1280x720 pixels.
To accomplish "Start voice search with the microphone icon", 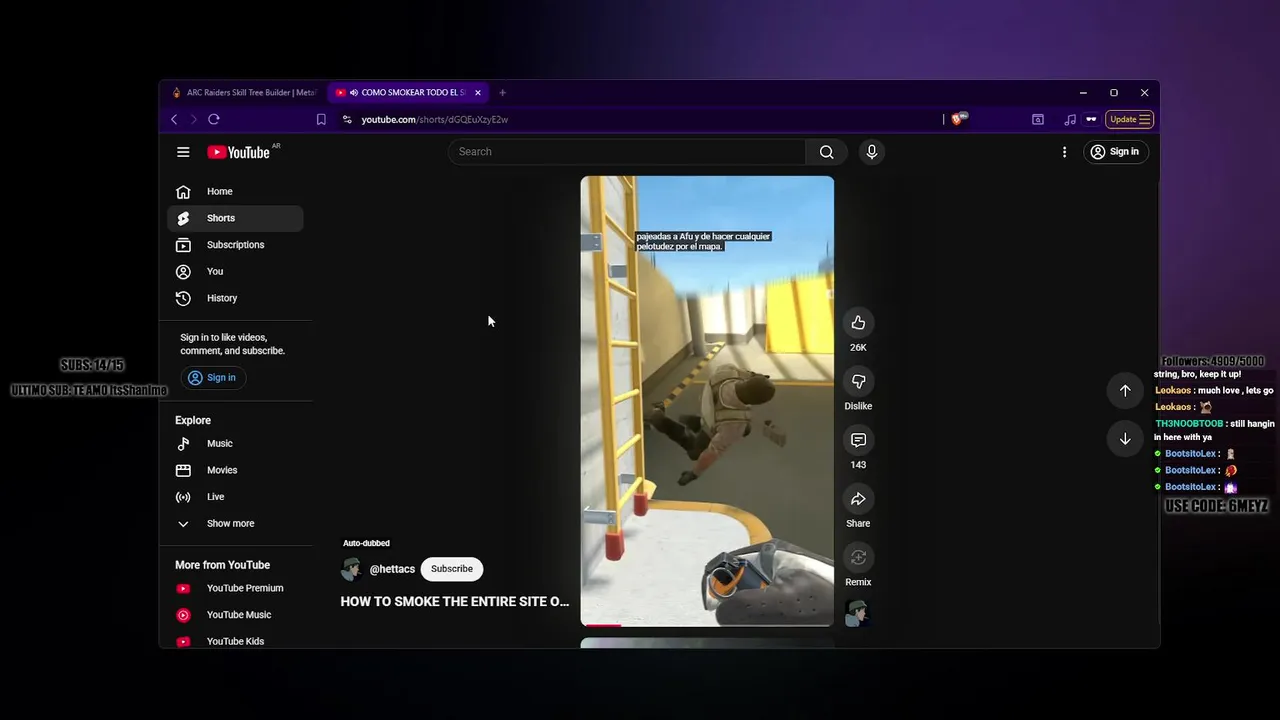I will coord(872,152).
